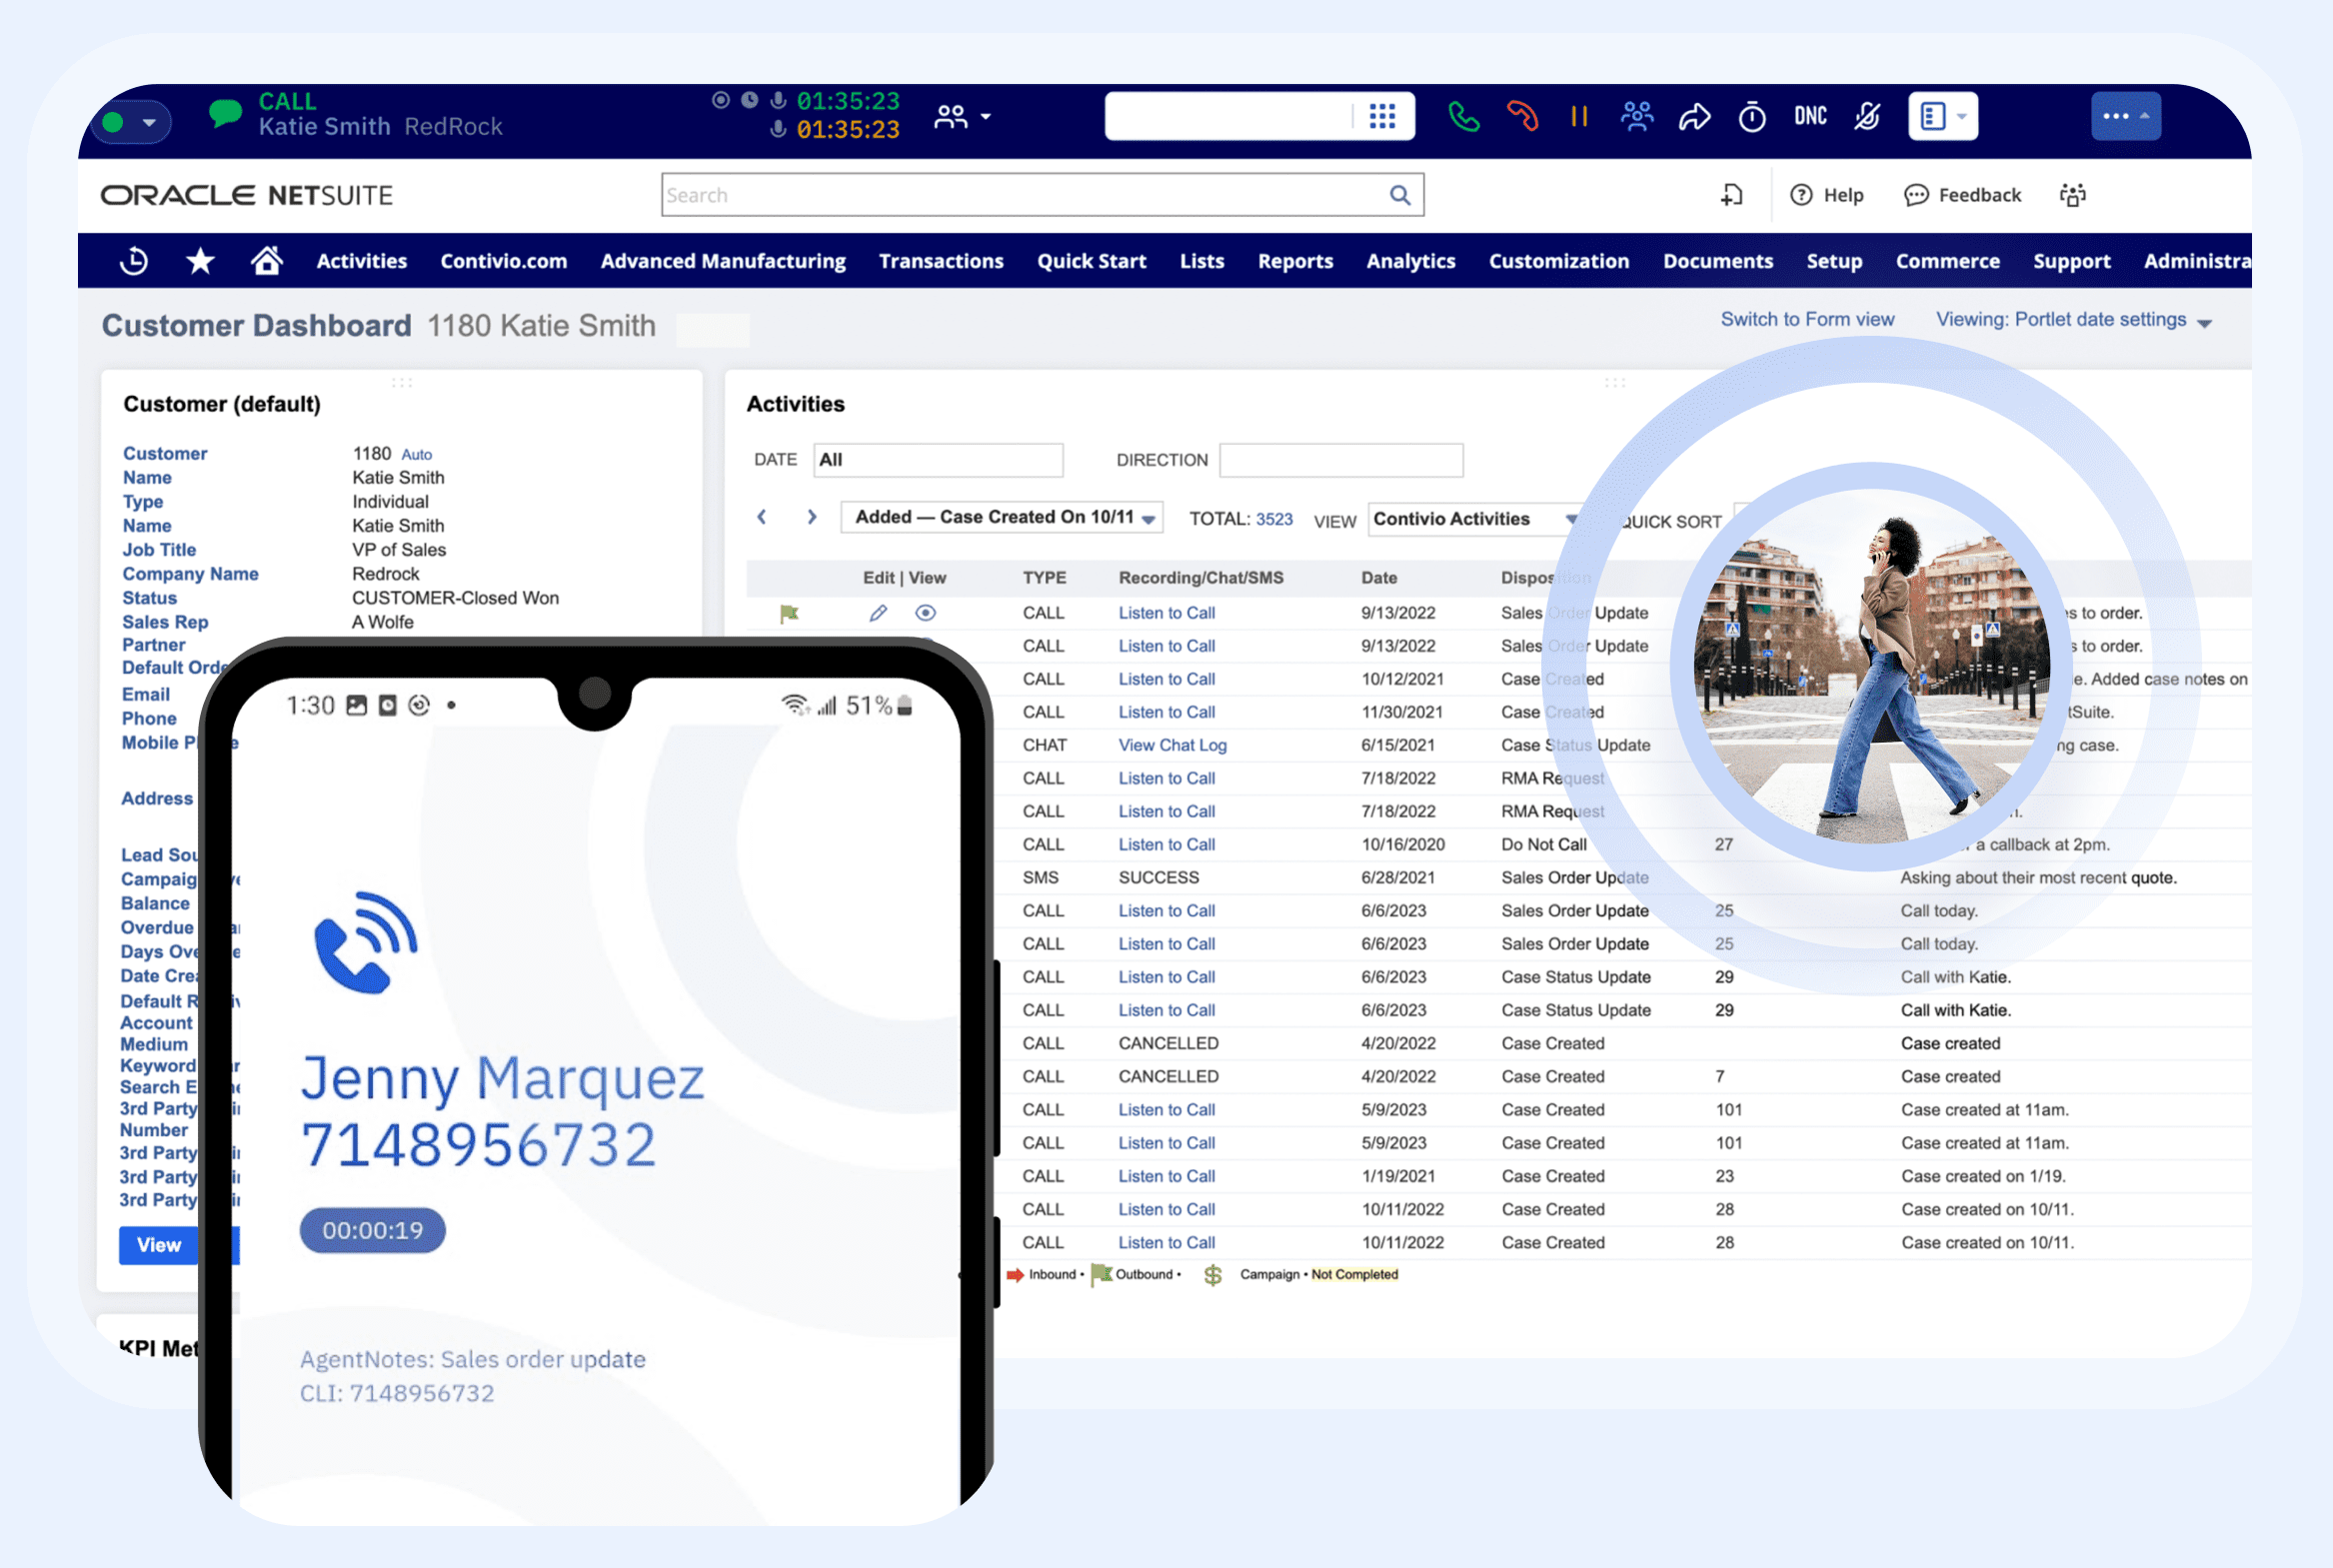This screenshot has width=2333, height=1568.
Task: Click Listen to Call for 10/16/2020 Do Not Call
Action: [1166, 844]
